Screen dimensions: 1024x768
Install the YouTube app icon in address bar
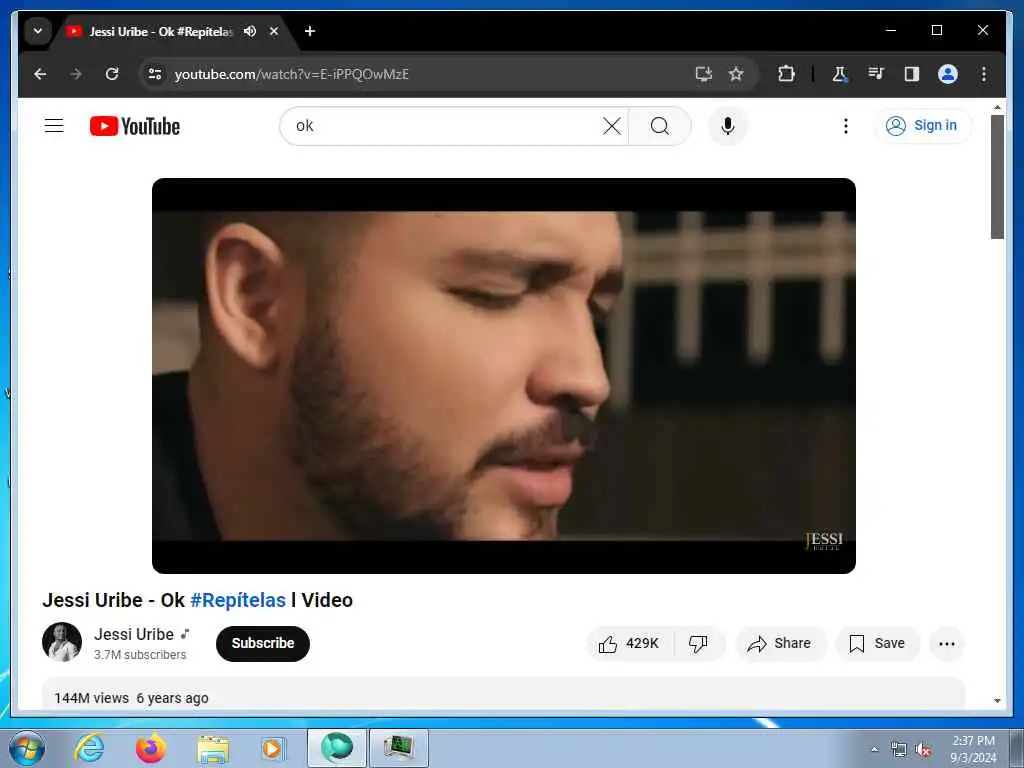point(703,74)
